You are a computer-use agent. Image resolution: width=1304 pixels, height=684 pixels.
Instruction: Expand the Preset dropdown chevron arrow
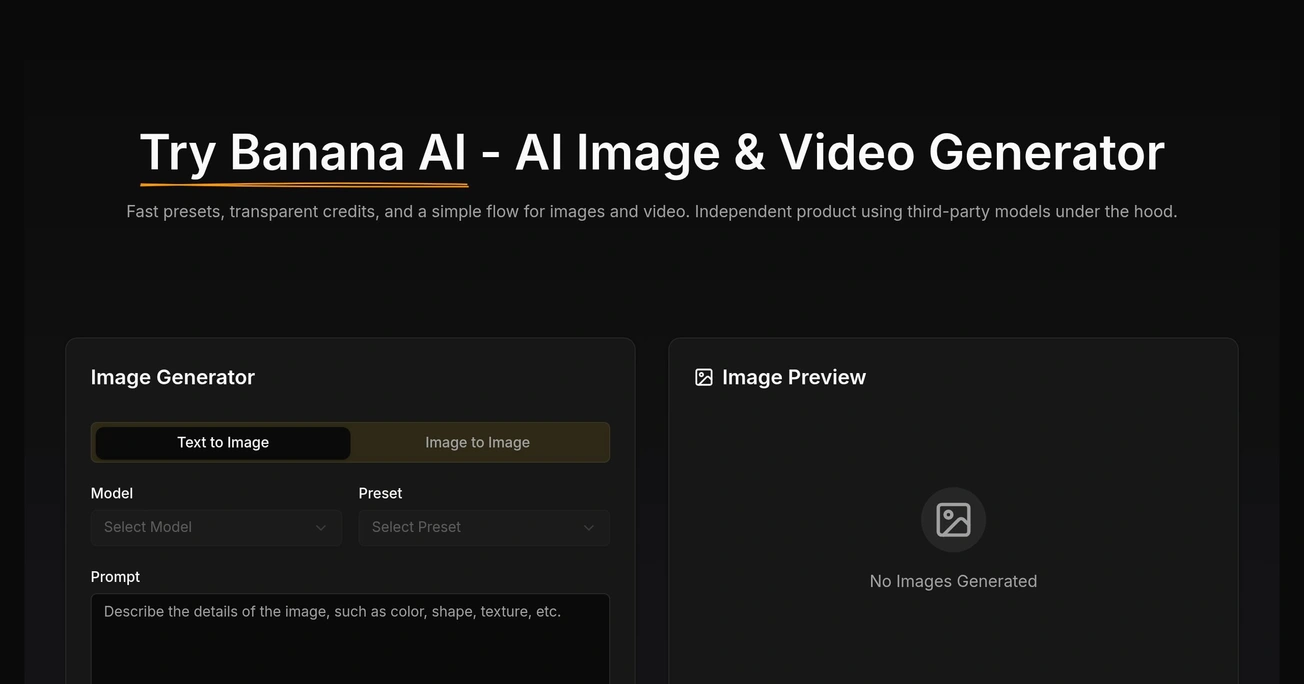(x=590, y=527)
